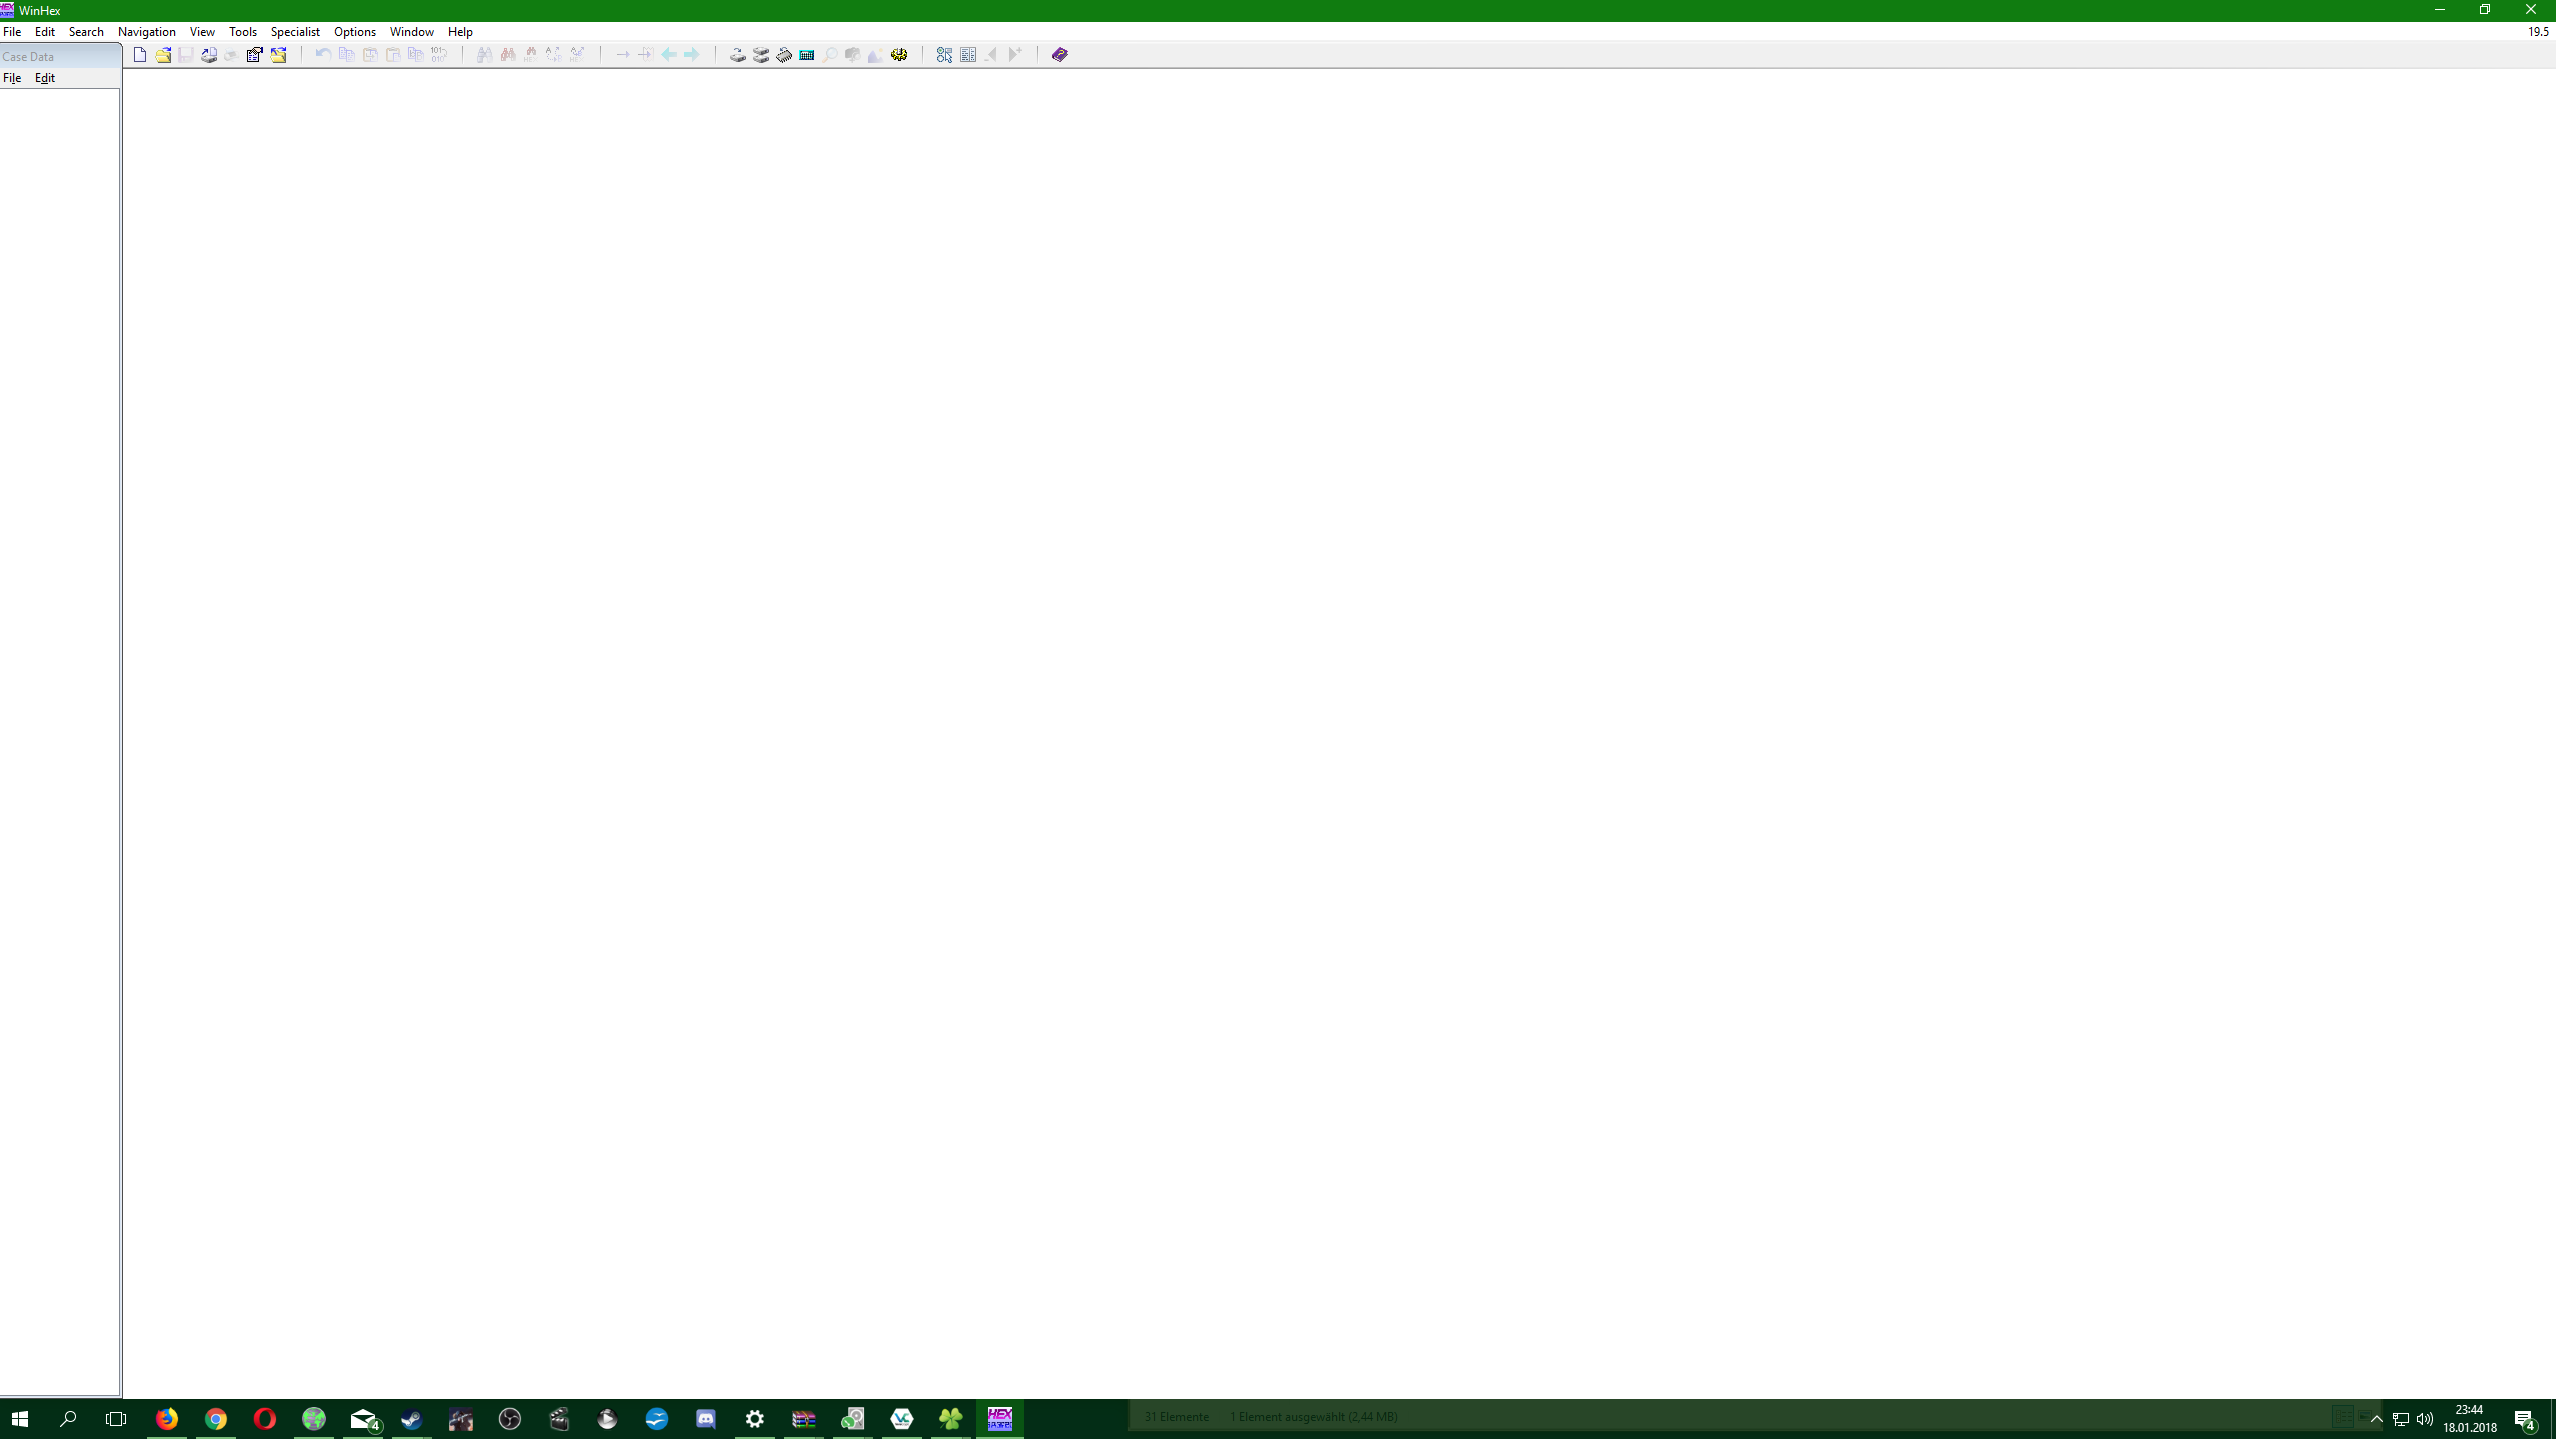This screenshot has width=2556, height=1439.
Task: Open the file Properties toolbar icon
Action: [x=255, y=55]
